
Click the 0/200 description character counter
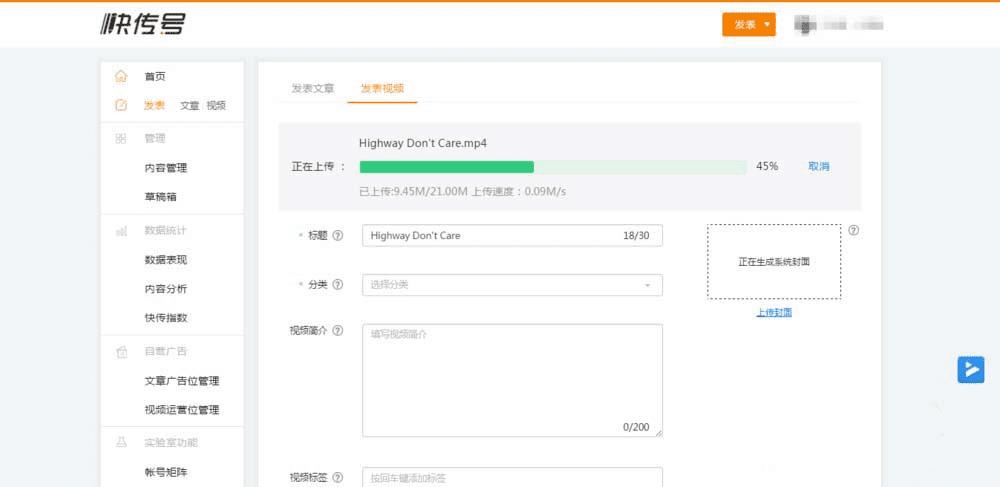636,427
